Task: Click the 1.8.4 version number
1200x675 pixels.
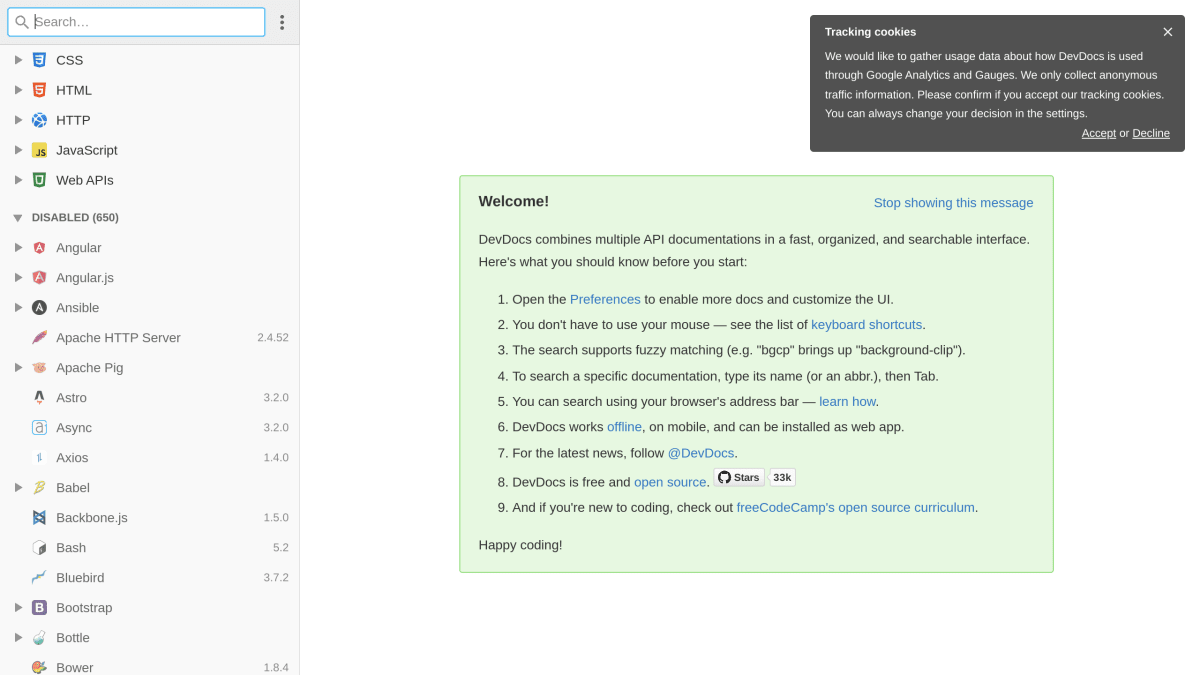Action: click(x=276, y=667)
